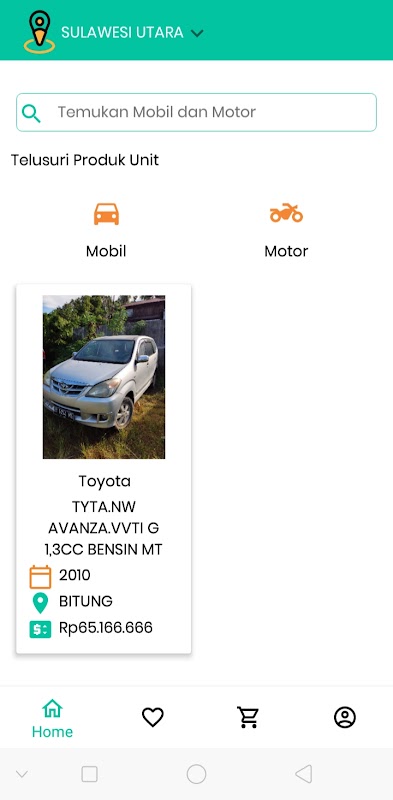Click the price tag icon
This screenshot has width=393, height=800.
[x=40, y=629]
